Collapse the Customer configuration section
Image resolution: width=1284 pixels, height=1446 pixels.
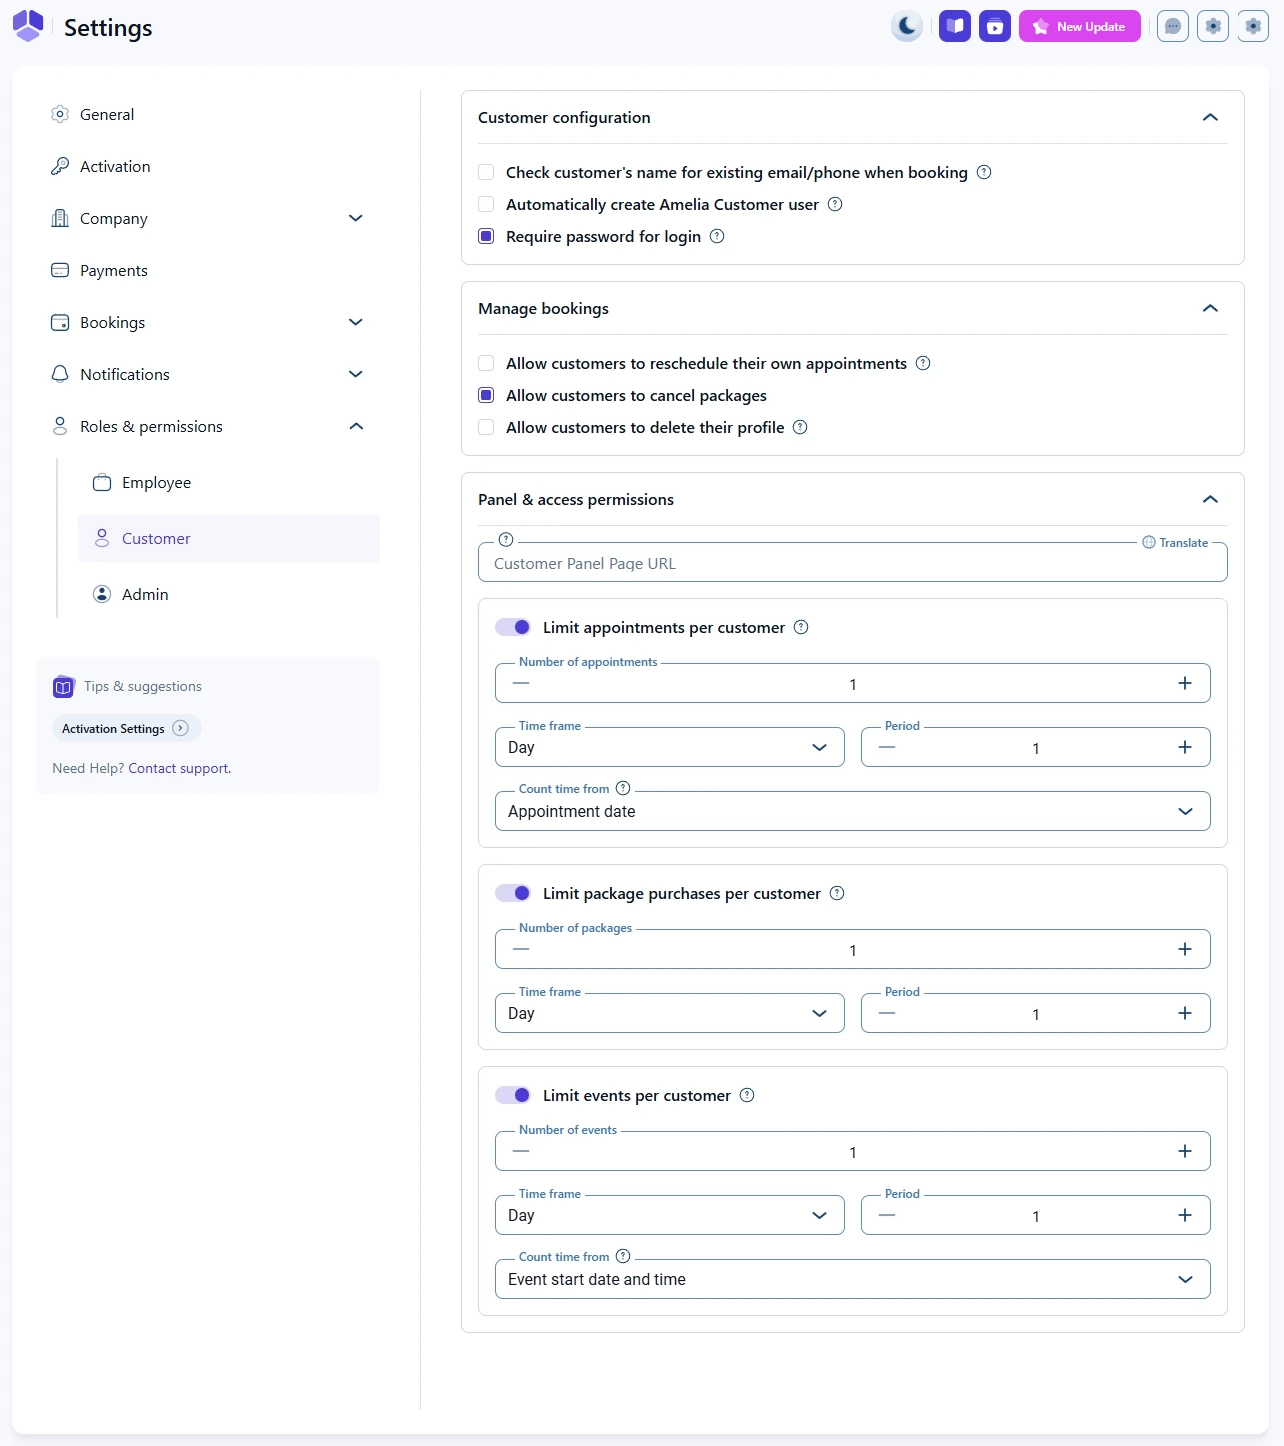point(1210,118)
